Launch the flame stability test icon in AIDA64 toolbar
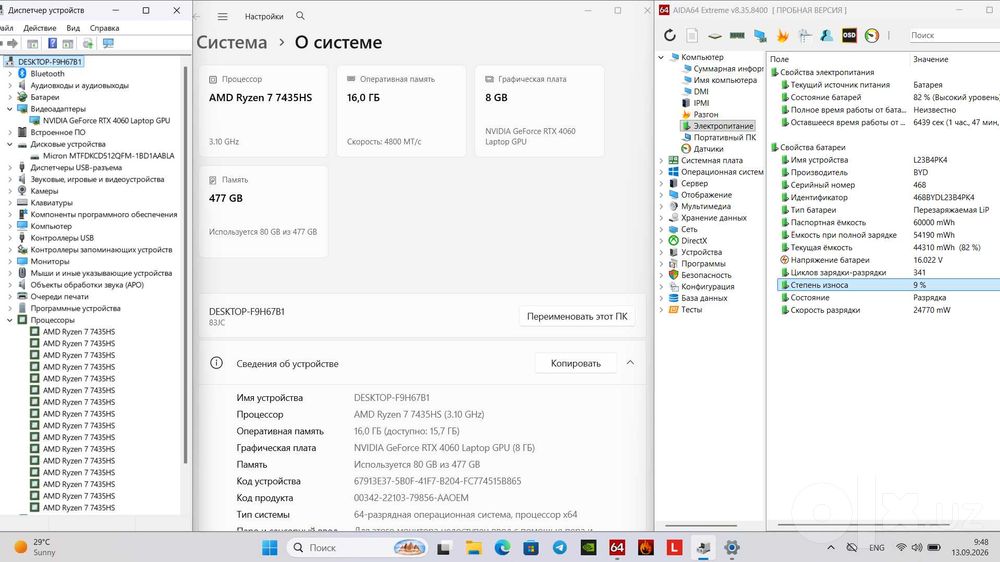1000x562 pixels. [x=783, y=36]
